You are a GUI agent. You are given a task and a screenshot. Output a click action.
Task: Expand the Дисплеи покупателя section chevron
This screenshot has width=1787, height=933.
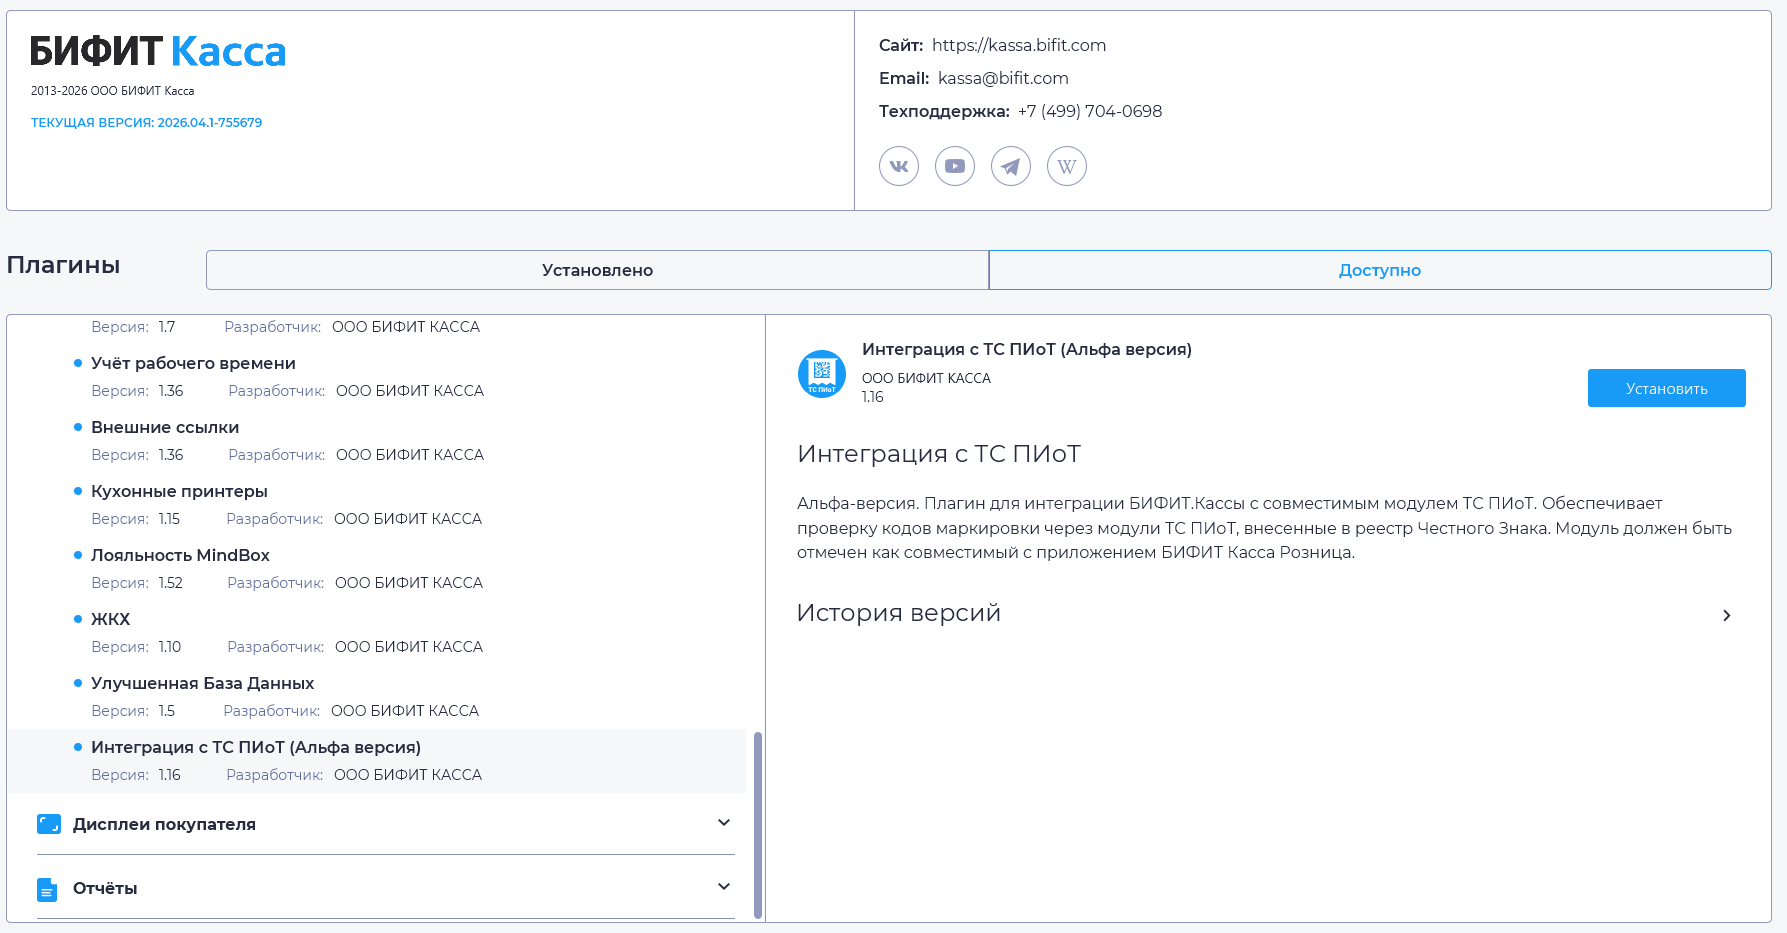click(724, 823)
